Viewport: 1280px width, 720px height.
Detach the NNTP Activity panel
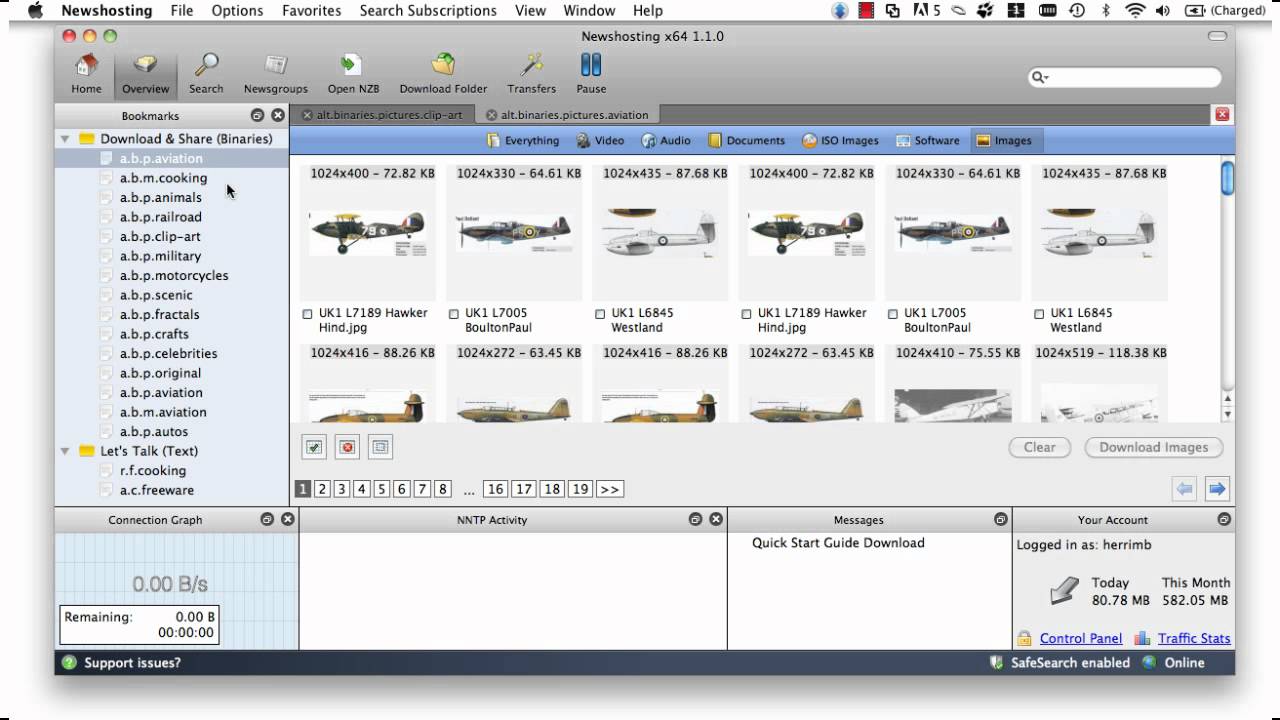click(x=694, y=519)
